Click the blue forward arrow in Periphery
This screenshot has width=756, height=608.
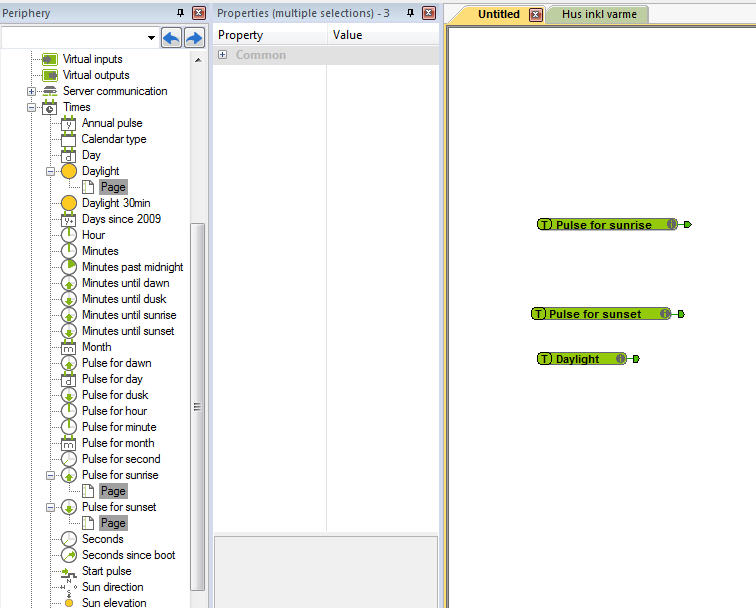coord(194,38)
